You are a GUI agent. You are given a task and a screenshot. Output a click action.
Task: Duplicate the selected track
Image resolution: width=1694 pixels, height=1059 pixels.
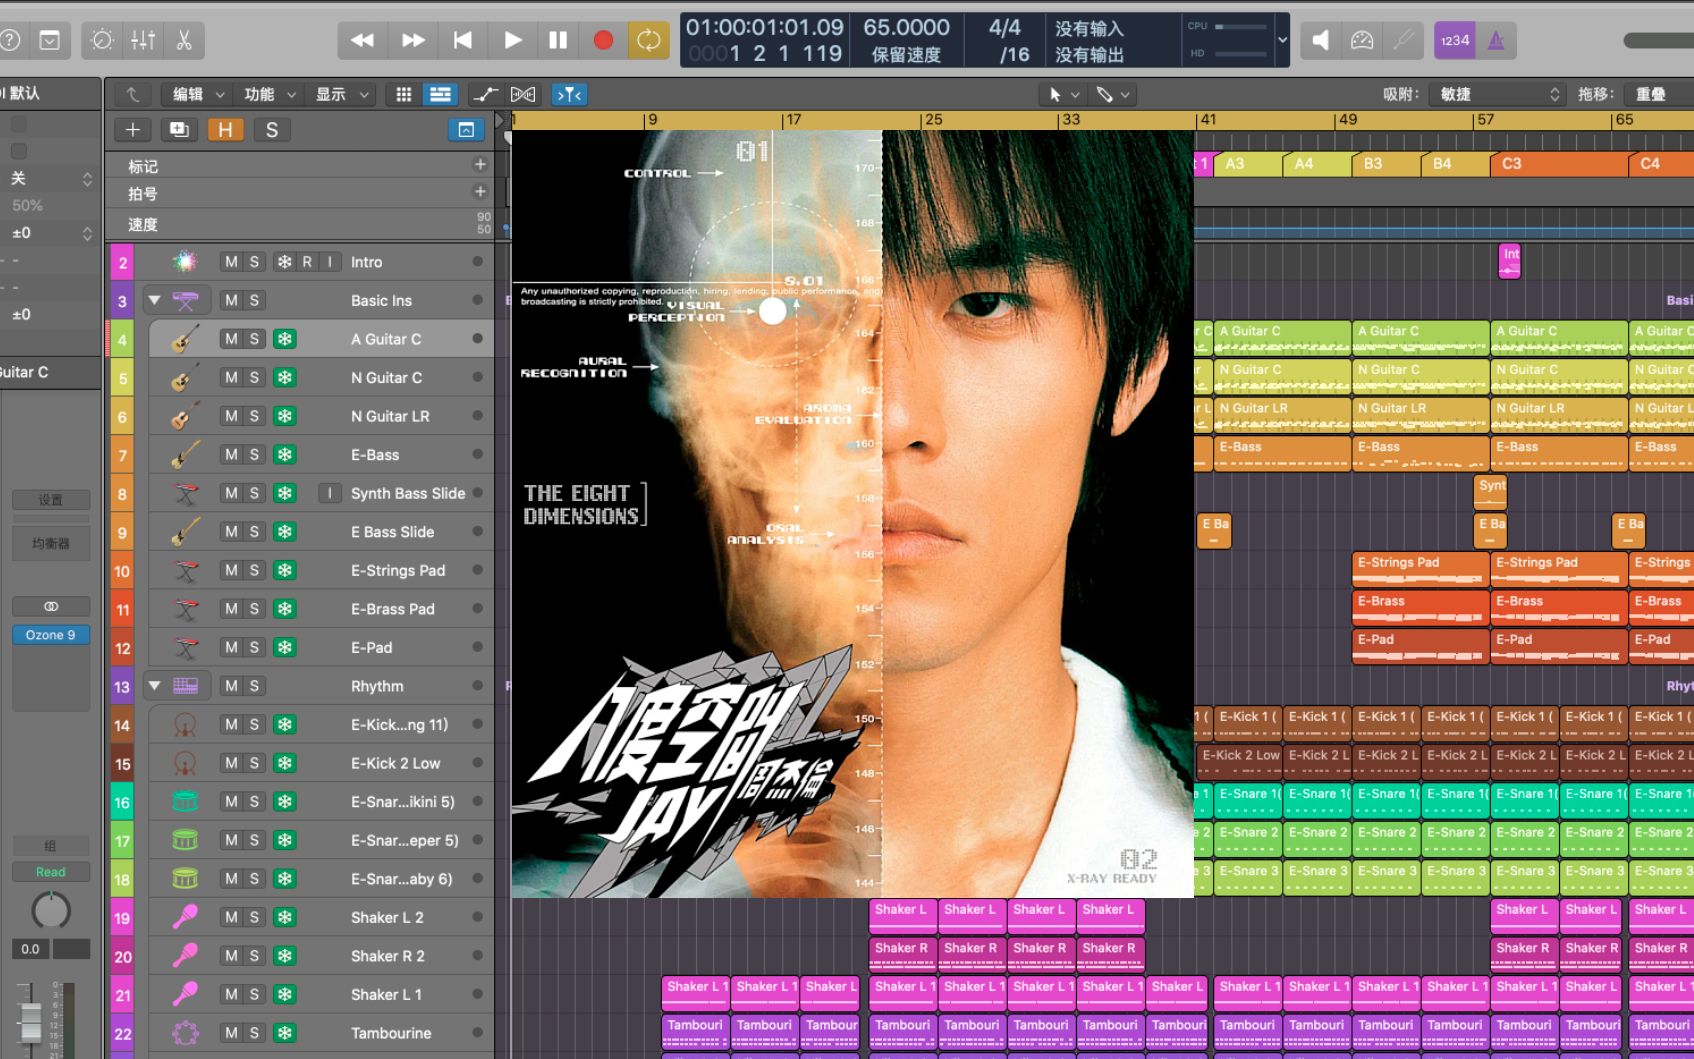click(179, 130)
